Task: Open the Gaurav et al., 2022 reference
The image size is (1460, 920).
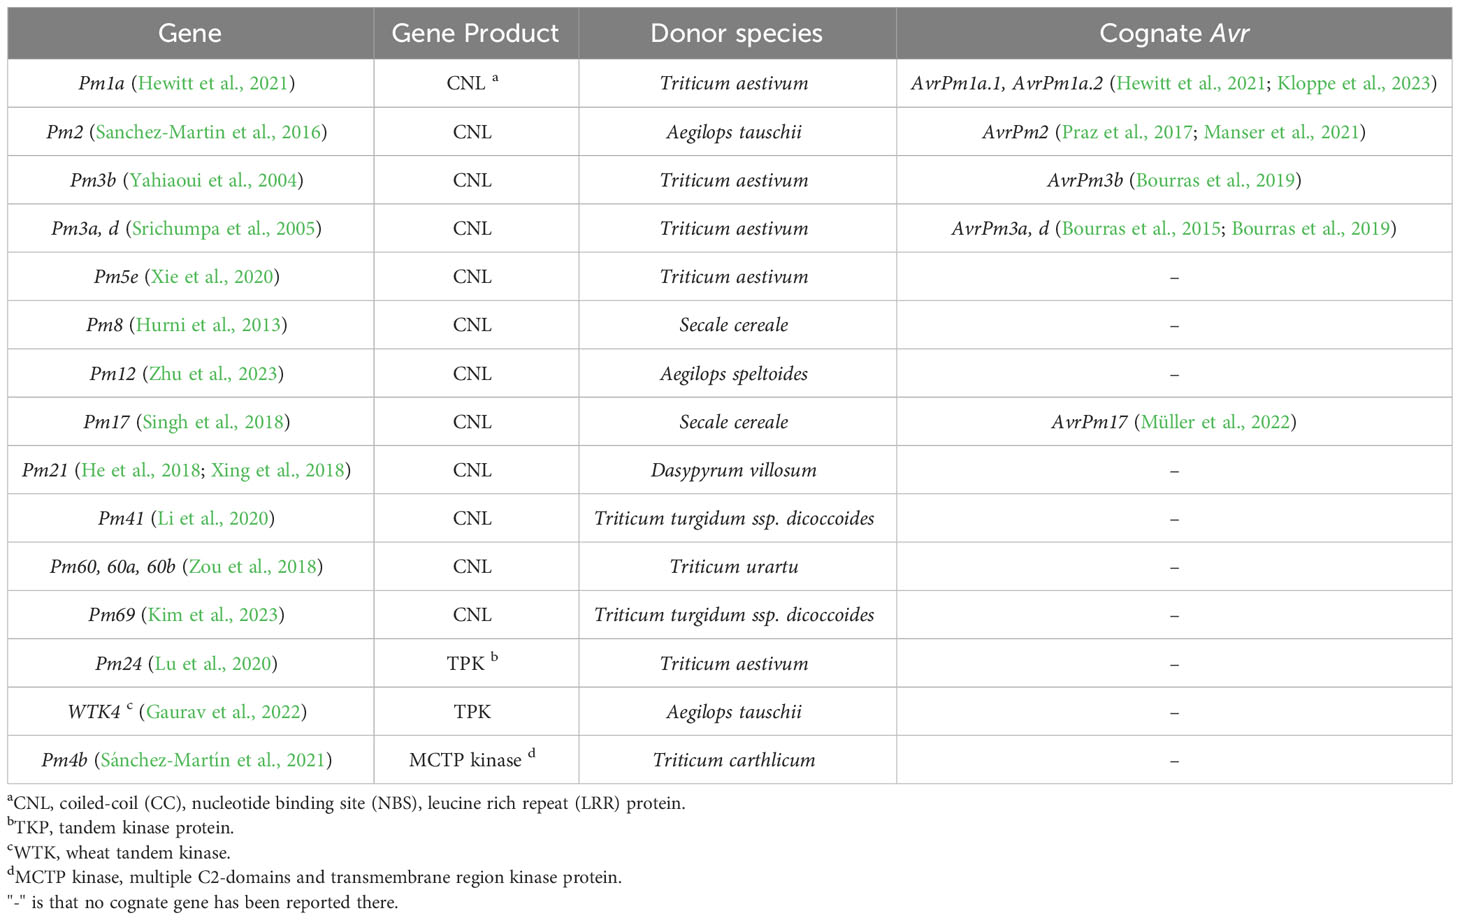Action: (223, 712)
